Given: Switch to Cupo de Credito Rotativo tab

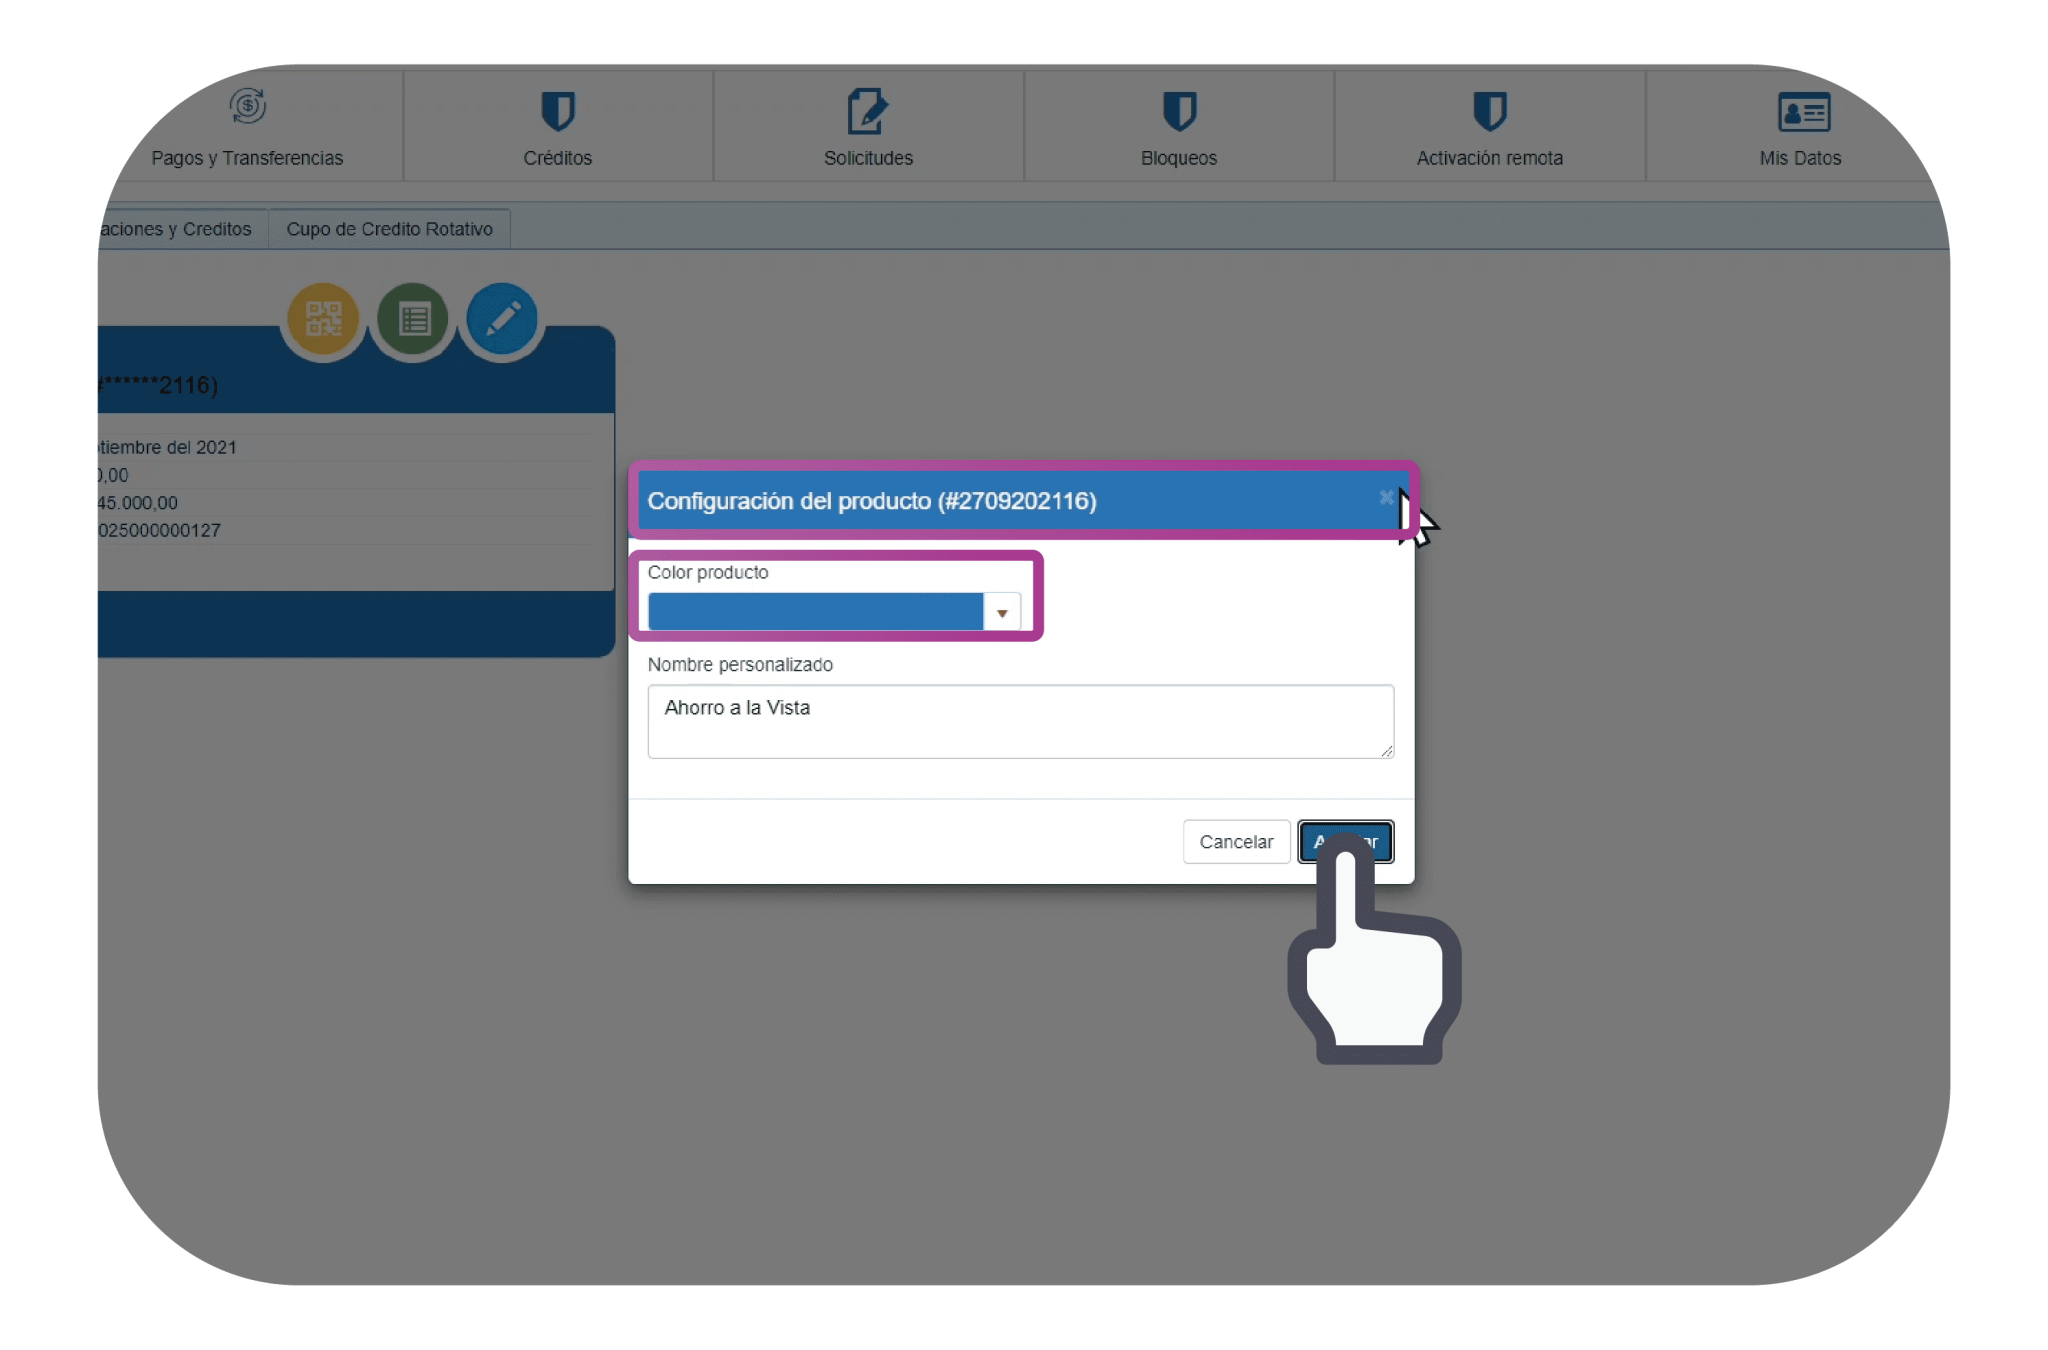Looking at the screenshot, I should coord(389,229).
